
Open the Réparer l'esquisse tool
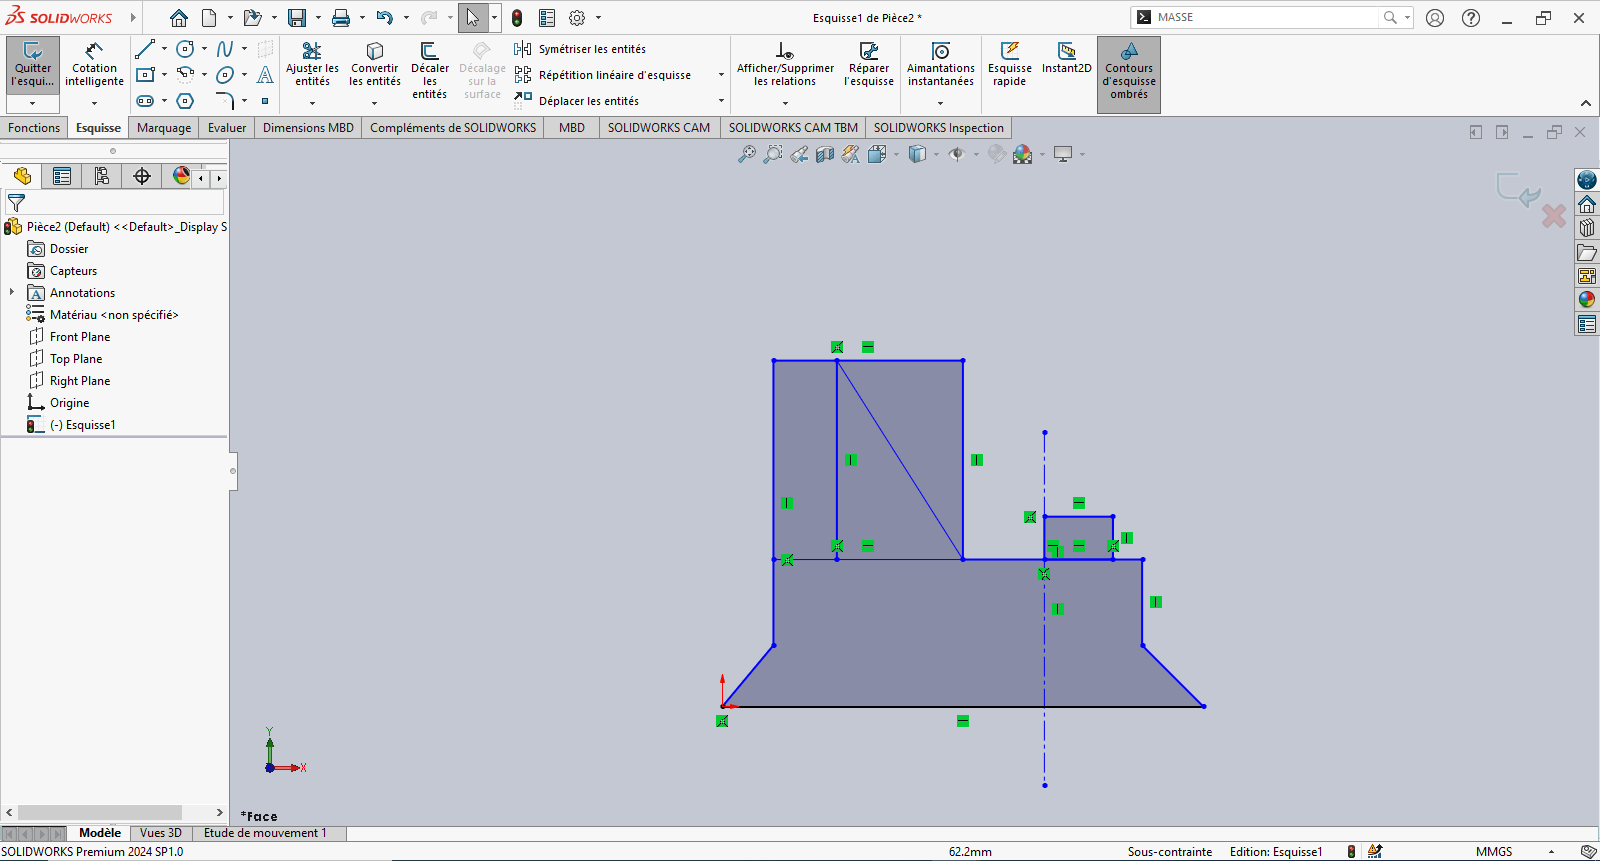coord(868,66)
